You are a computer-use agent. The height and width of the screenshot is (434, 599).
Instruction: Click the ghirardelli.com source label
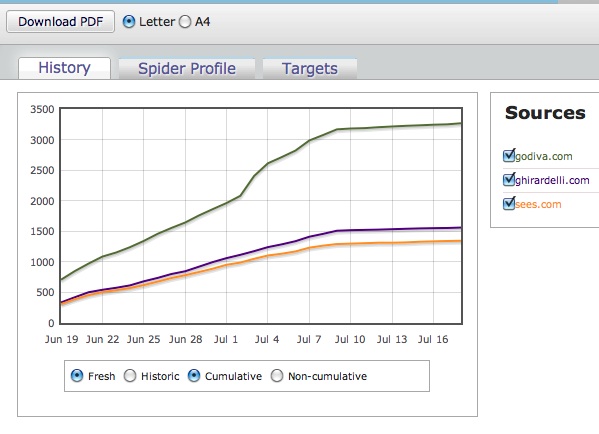click(552, 180)
